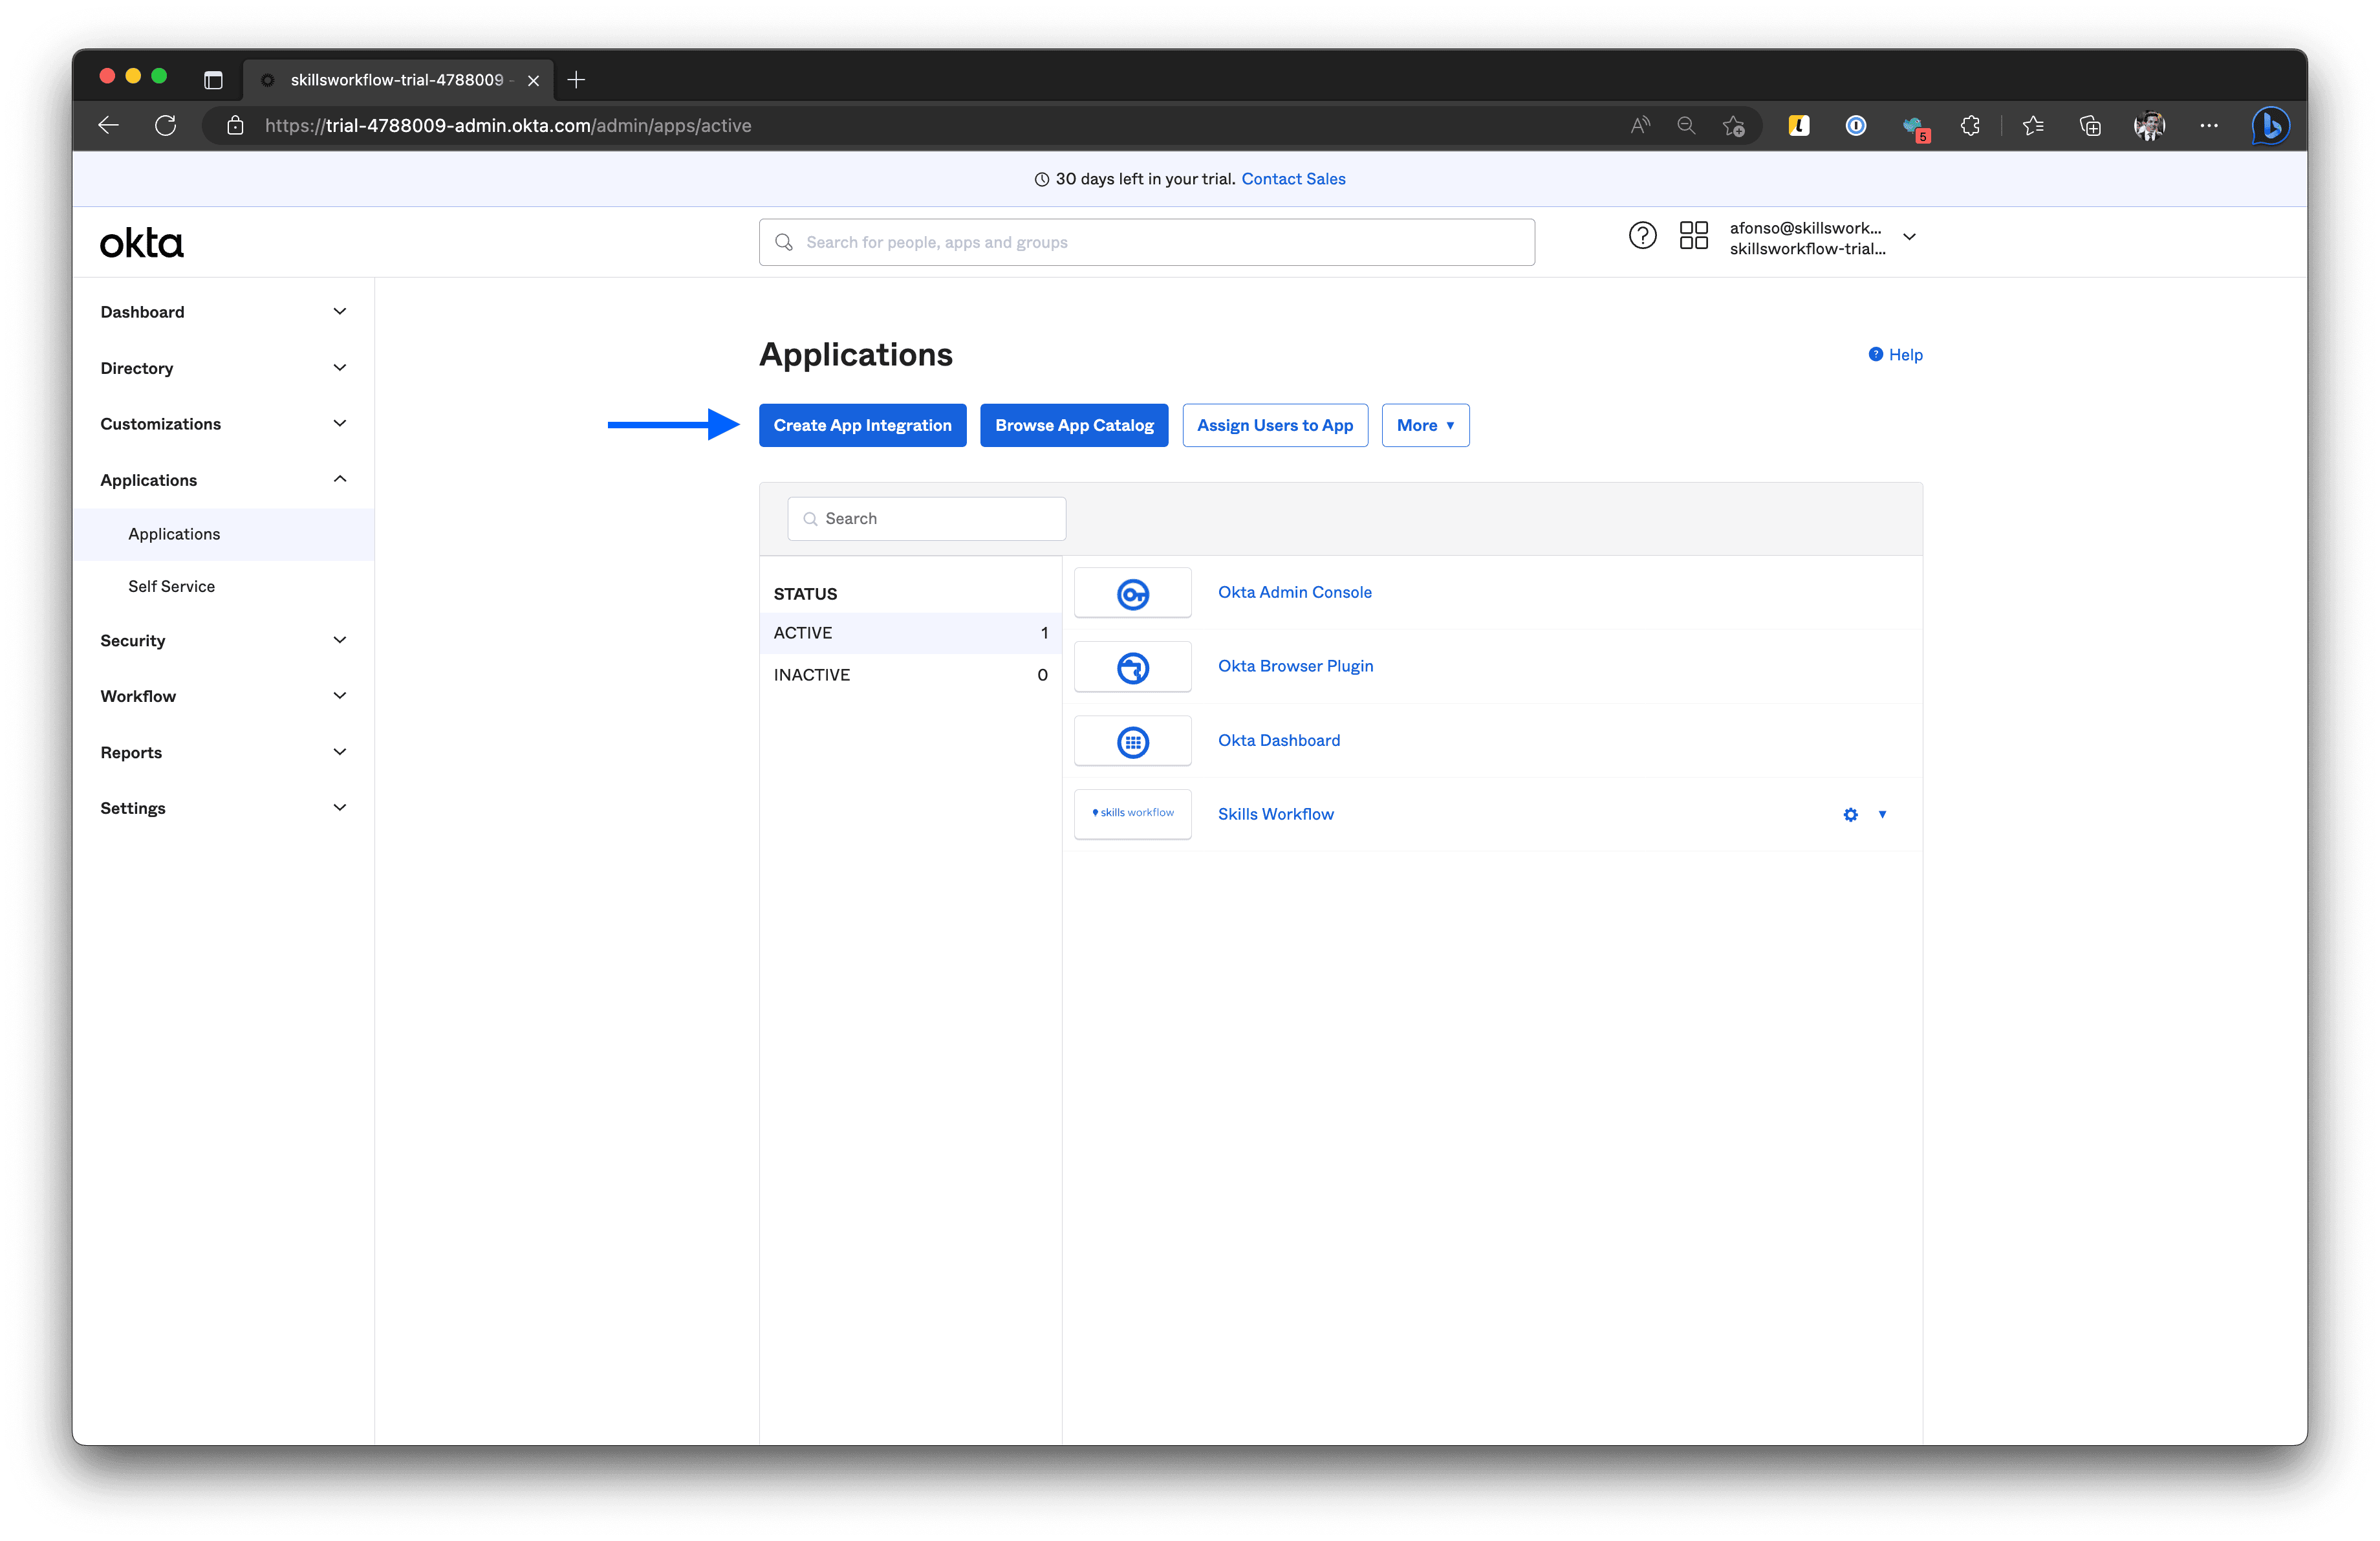Click Okta Admin Console app icon

1132,593
